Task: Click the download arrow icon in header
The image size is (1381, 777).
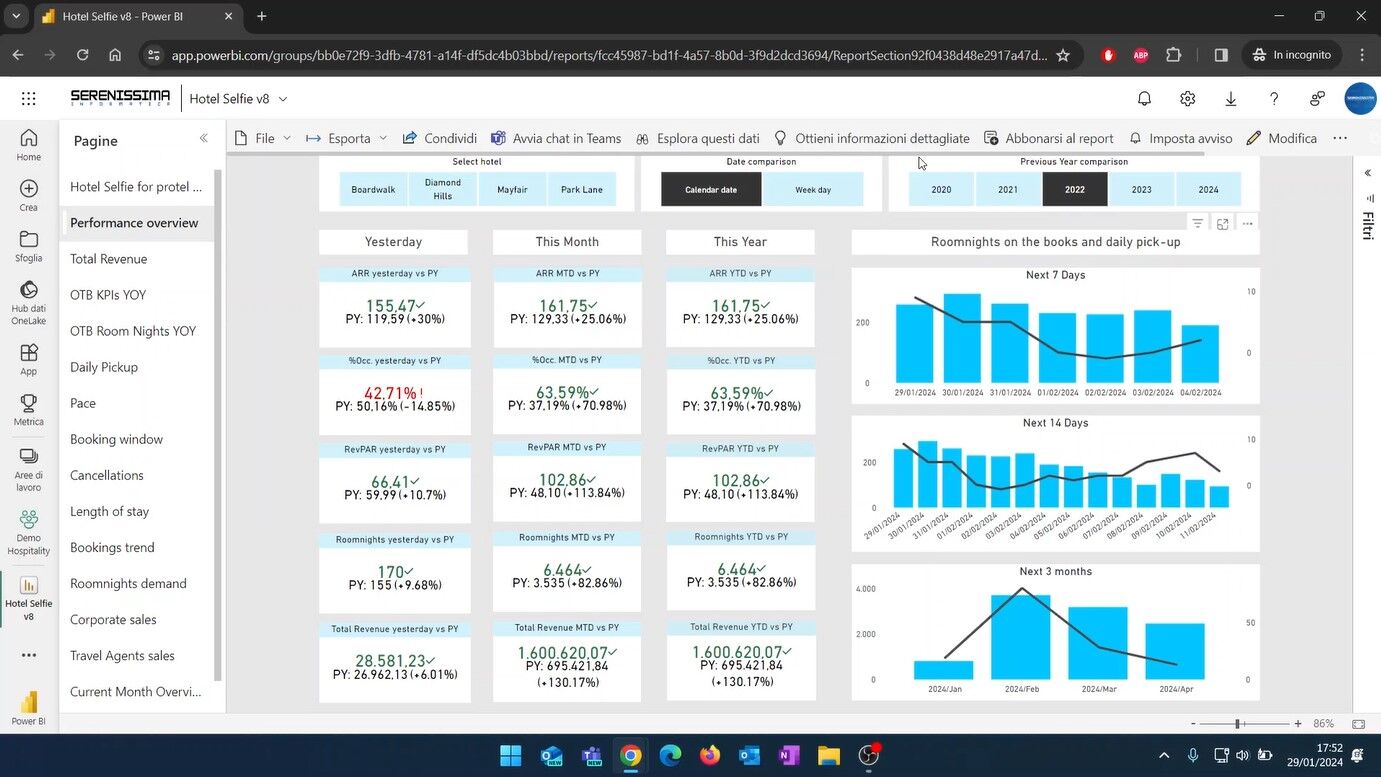Action: (x=1230, y=98)
